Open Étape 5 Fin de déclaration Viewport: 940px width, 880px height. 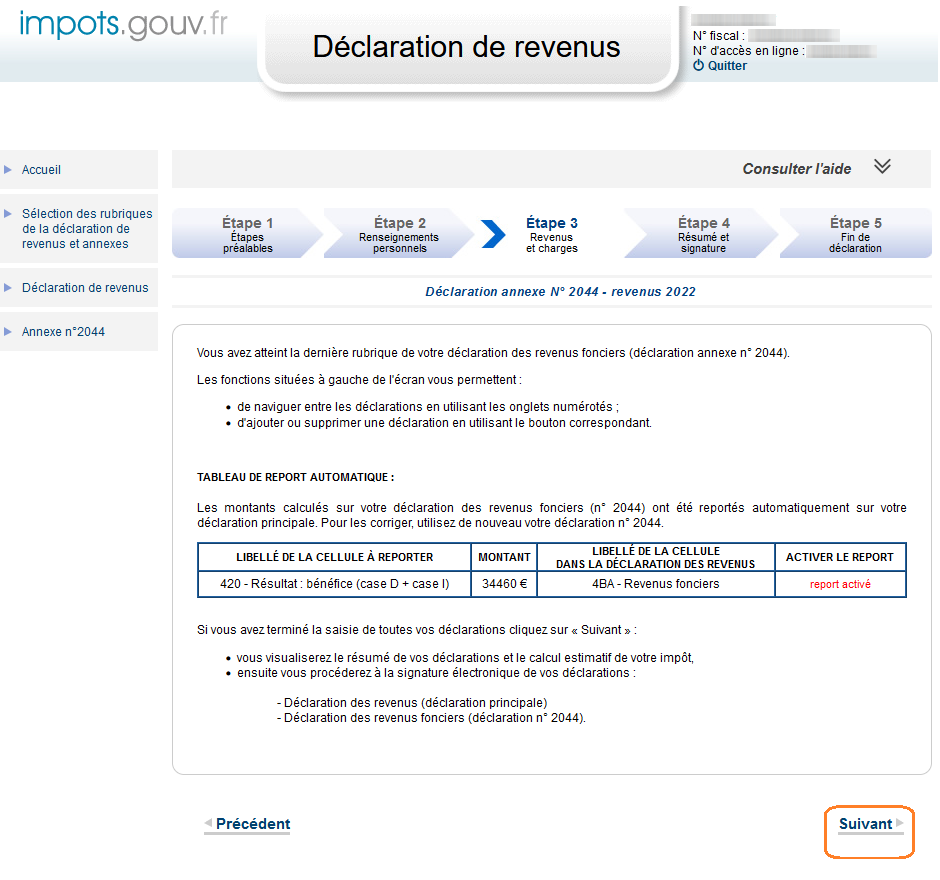pyautogui.click(x=855, y=234)
